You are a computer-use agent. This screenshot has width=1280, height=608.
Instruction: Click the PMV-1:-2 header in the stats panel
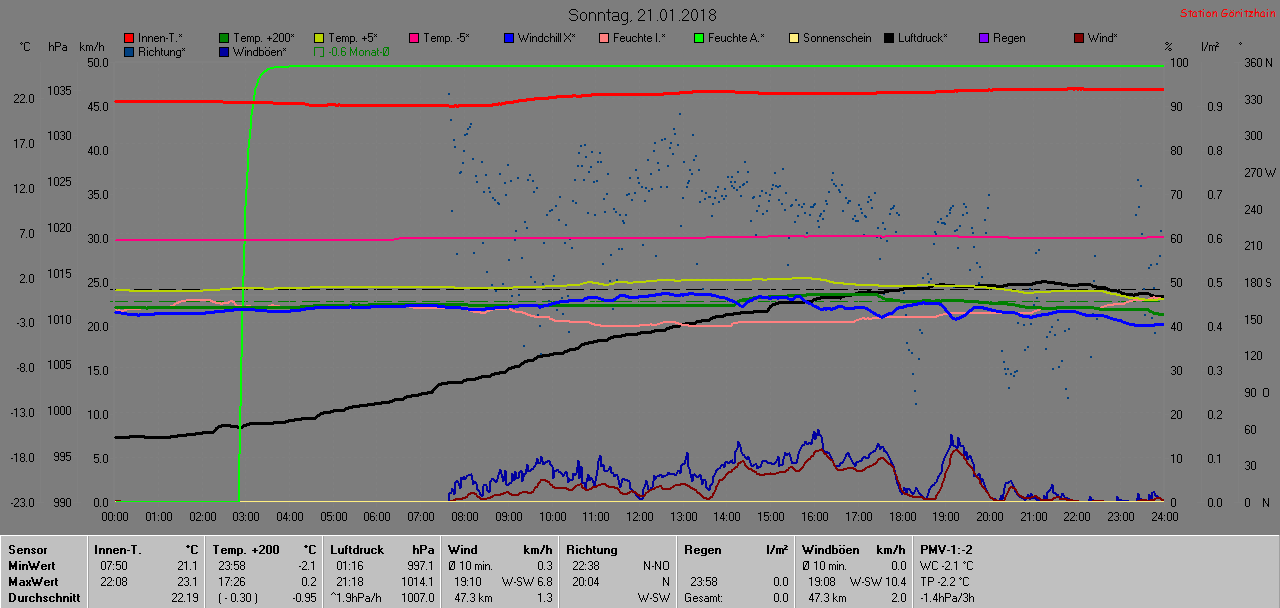945,549
